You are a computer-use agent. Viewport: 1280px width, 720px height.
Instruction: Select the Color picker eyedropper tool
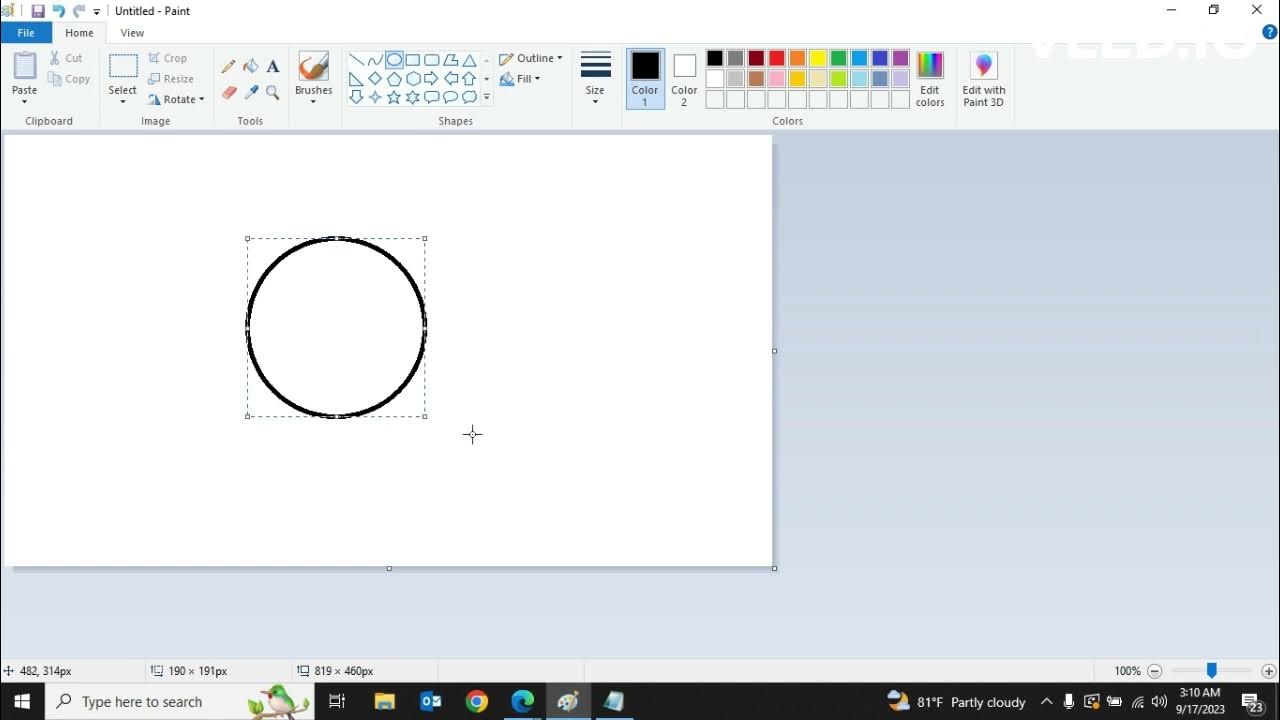(x=251, y=93)
